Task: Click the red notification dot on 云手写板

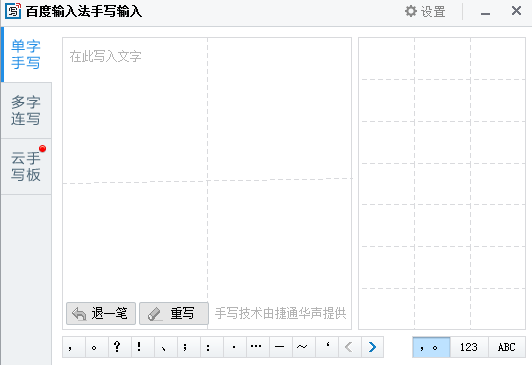Action: (42, 149)
